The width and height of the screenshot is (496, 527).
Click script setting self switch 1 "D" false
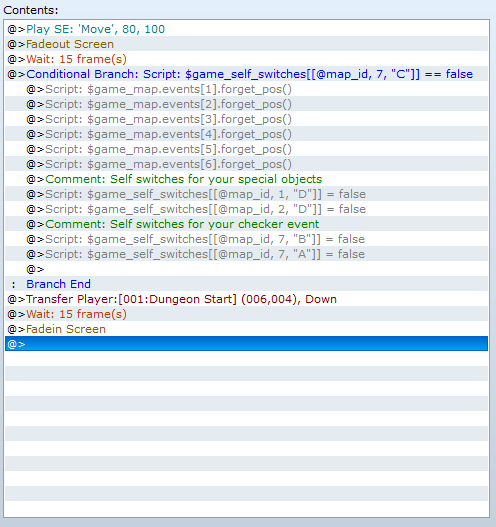(246, 194)
